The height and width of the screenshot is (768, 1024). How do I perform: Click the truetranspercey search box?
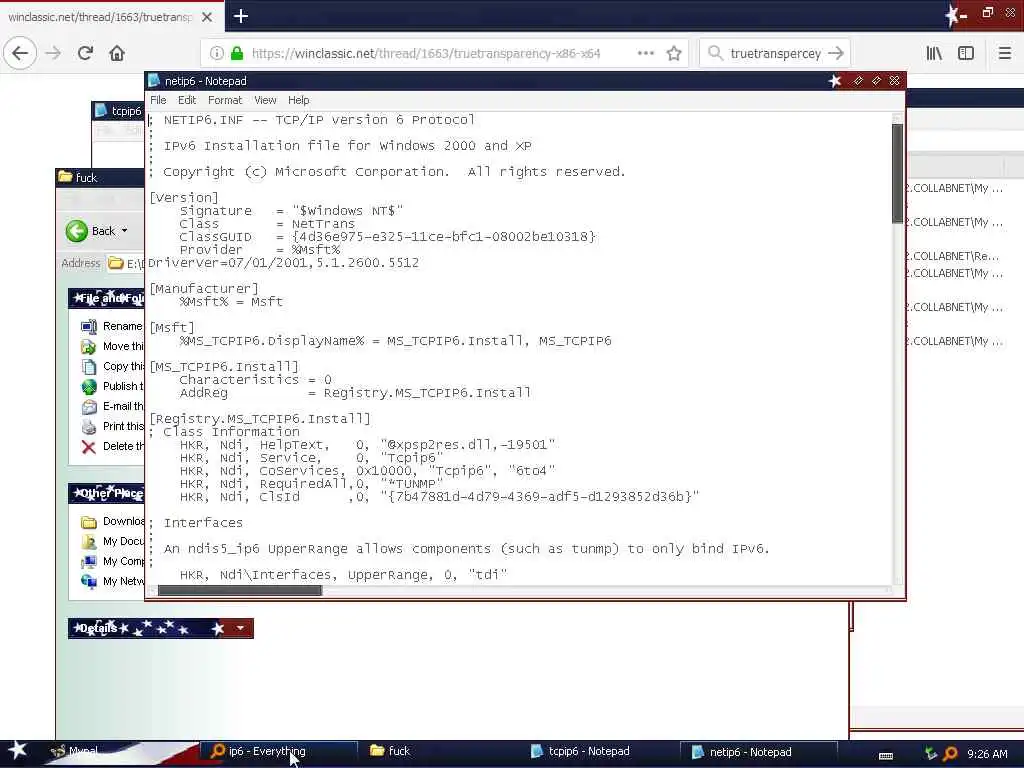pos(775,54)
